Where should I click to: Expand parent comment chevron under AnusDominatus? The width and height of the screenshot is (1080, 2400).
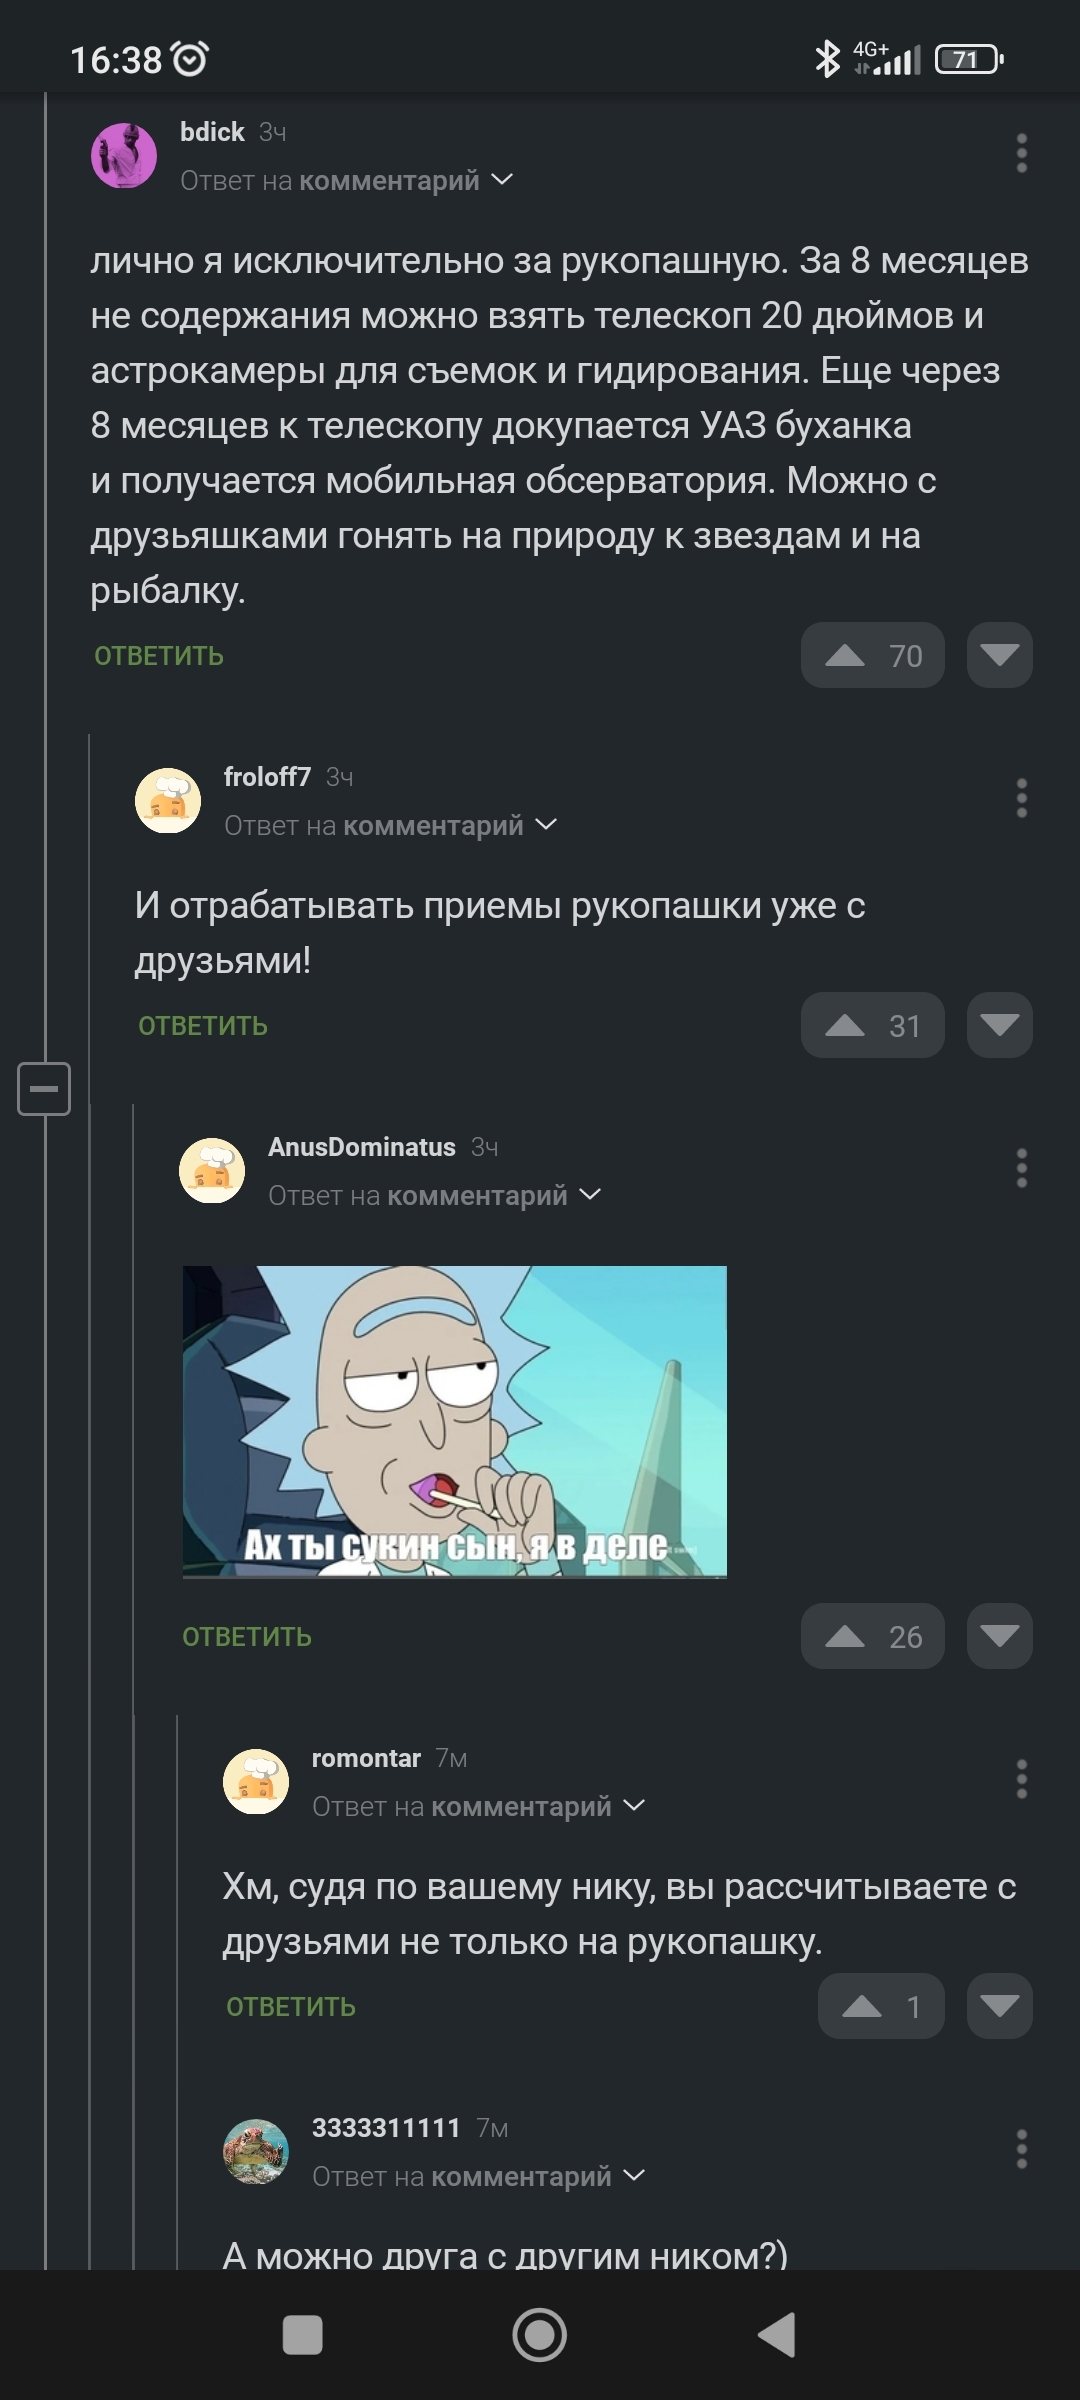[590, 1195]
